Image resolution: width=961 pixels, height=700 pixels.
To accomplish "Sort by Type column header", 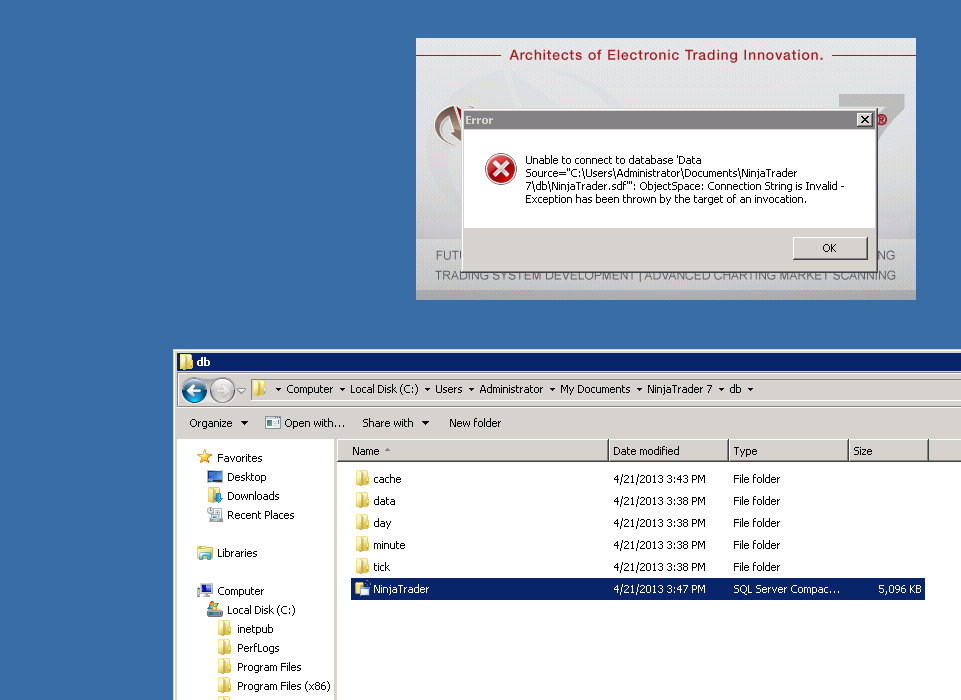I will click(788, 451).
